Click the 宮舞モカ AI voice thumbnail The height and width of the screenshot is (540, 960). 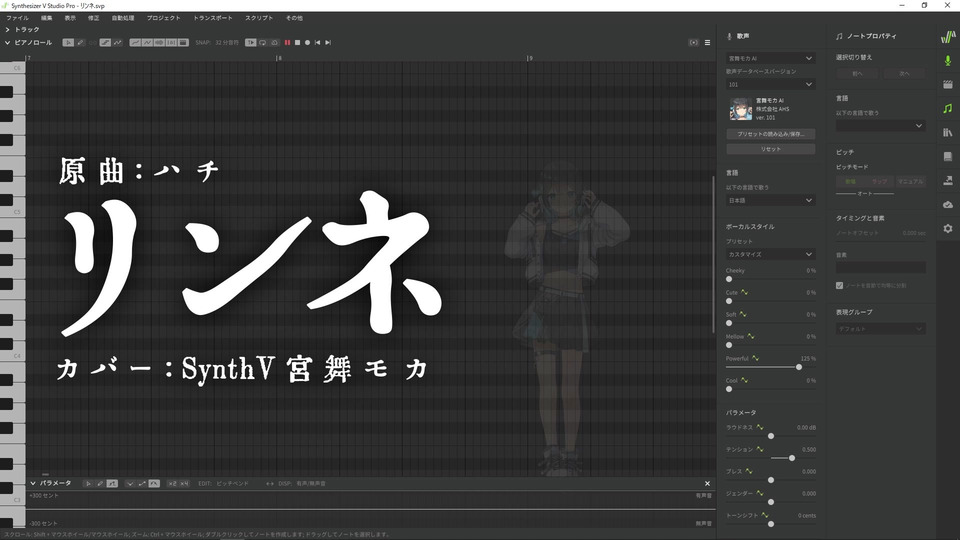pyautogui.click(x=740, y=109)
